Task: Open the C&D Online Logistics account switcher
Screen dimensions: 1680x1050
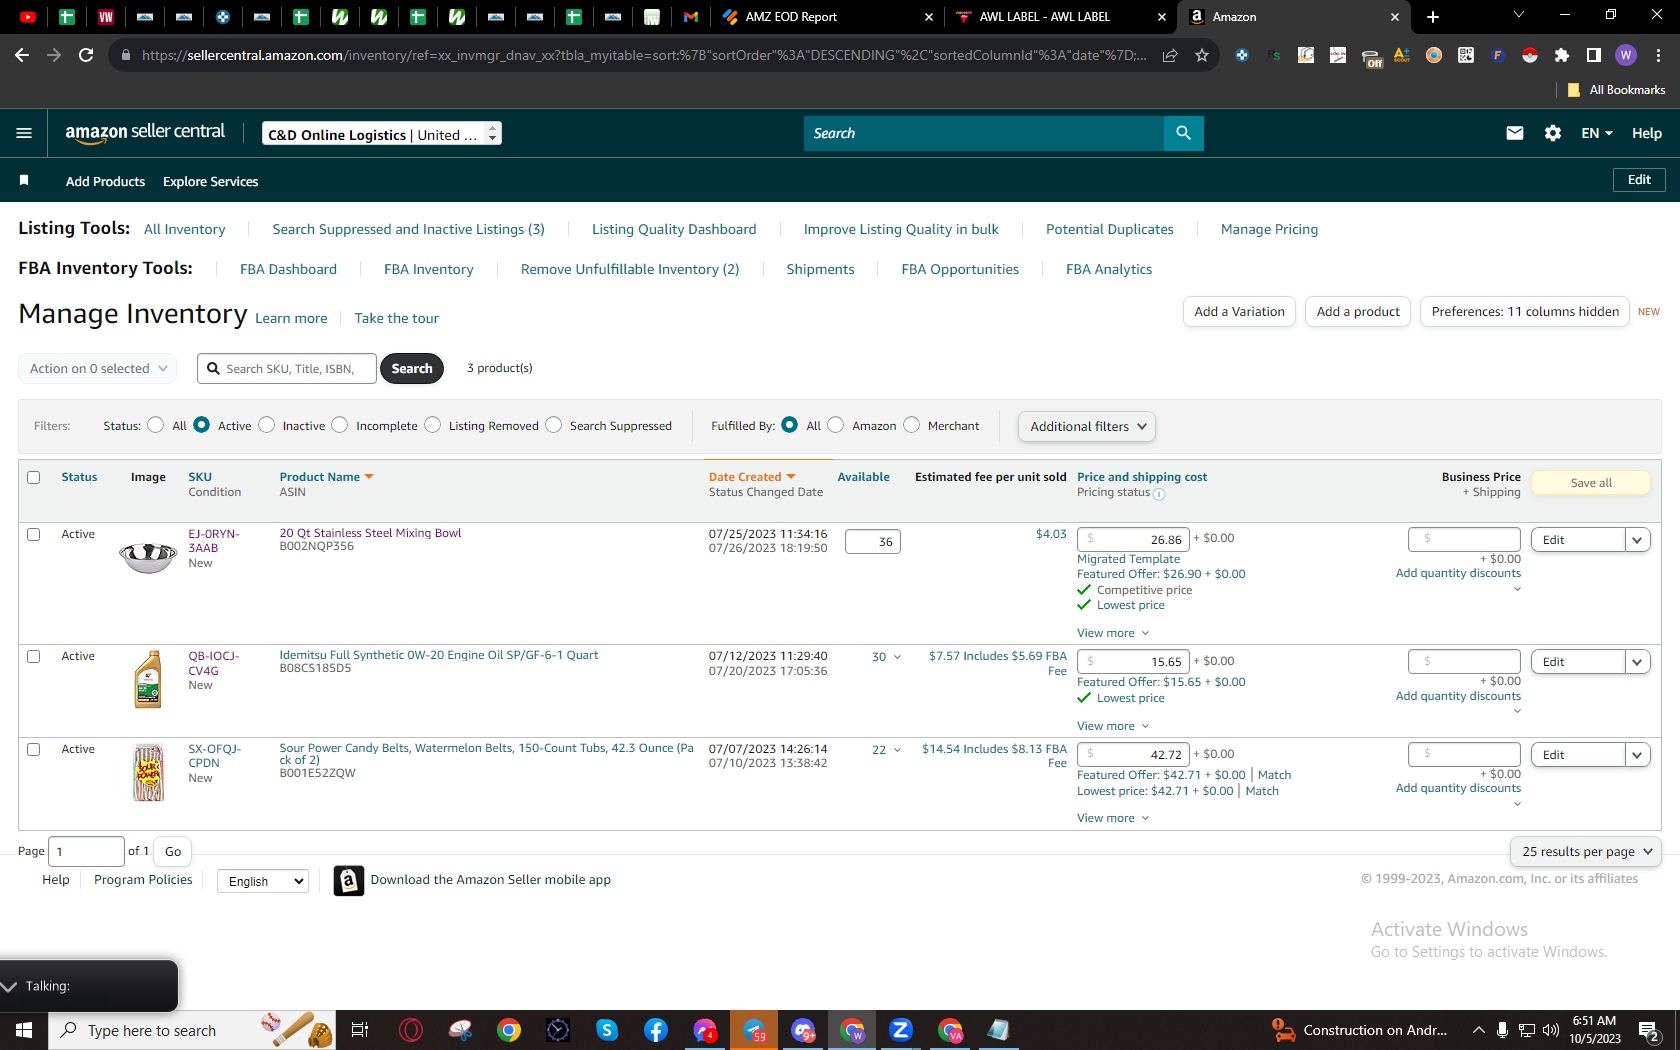Action: coord(382,133)
